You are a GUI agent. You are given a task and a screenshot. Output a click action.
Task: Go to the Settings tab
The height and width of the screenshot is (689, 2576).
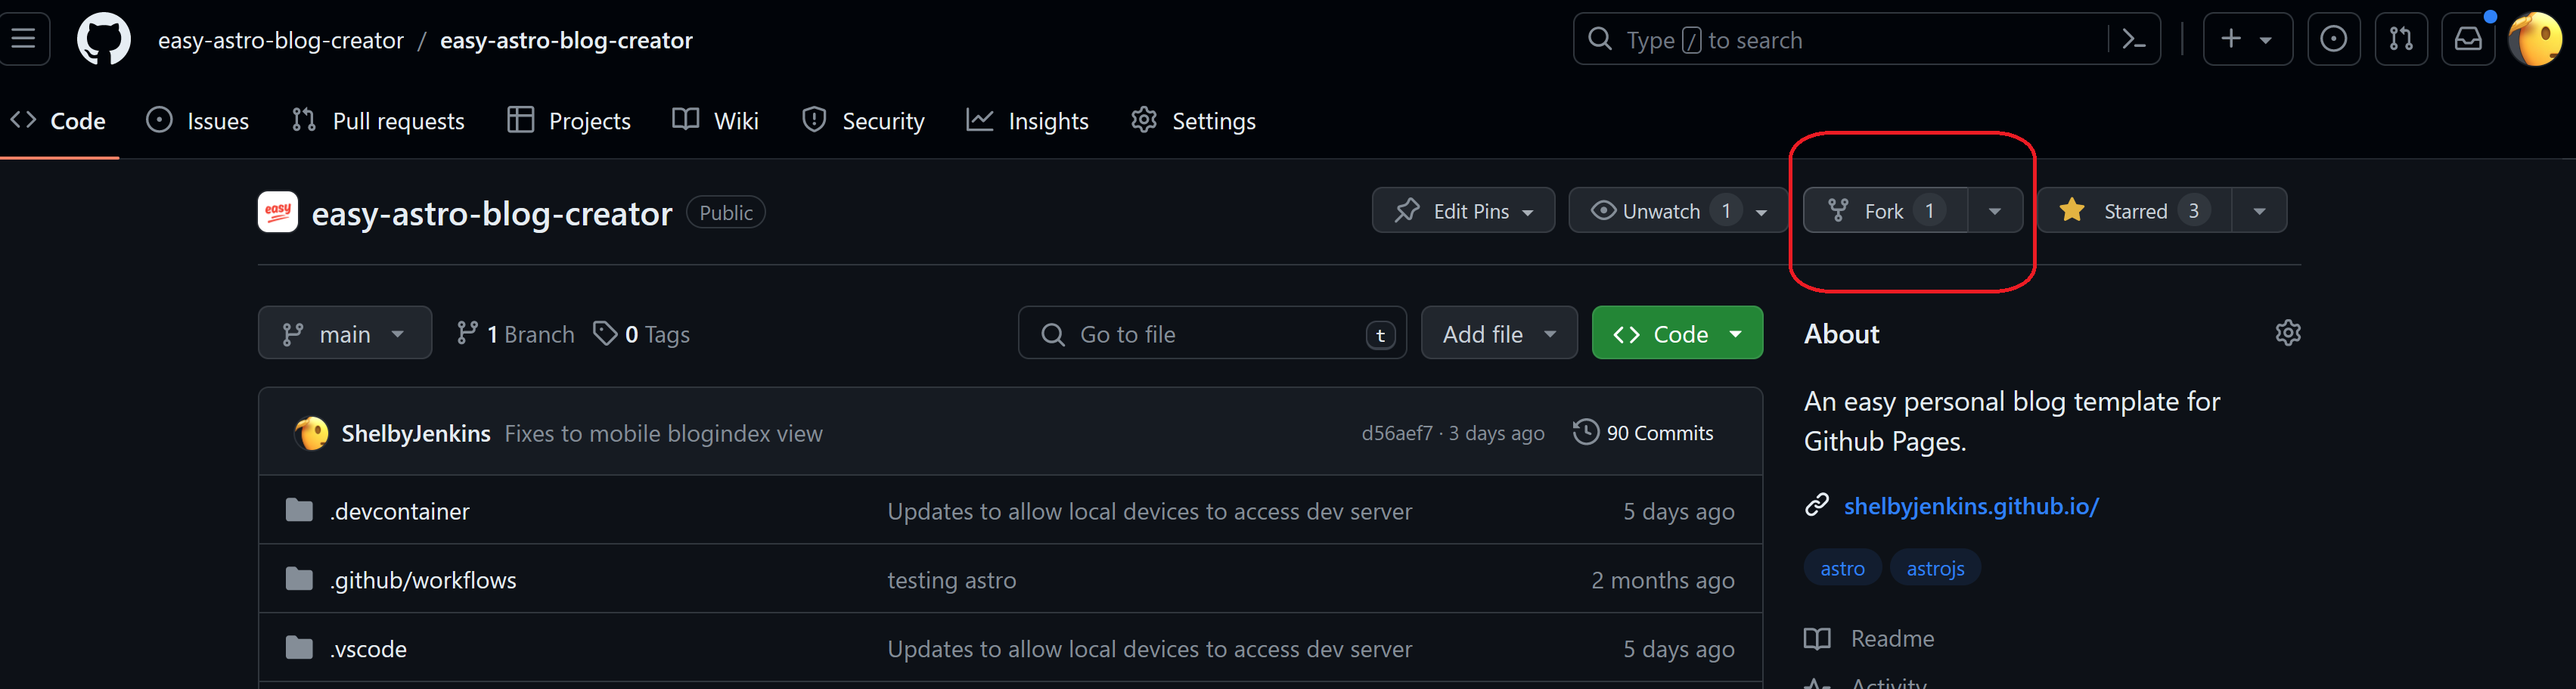(1194, 121)
